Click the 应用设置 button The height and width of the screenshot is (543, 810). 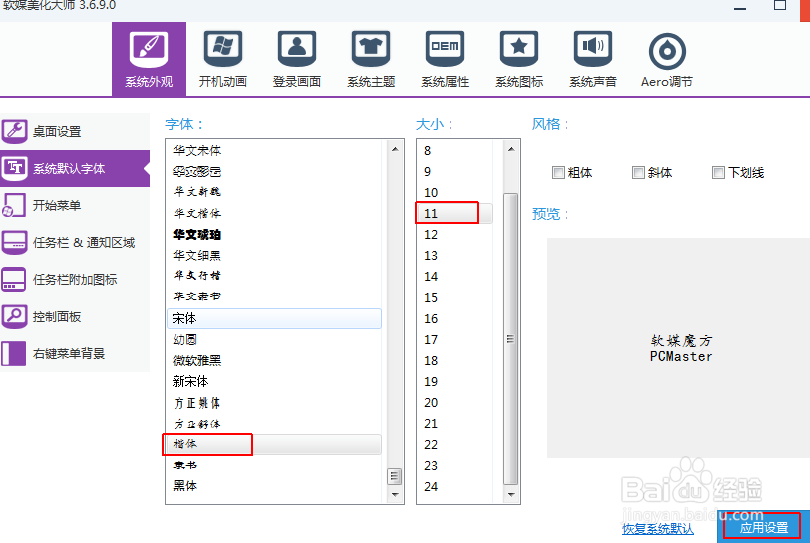pos(764,528)
